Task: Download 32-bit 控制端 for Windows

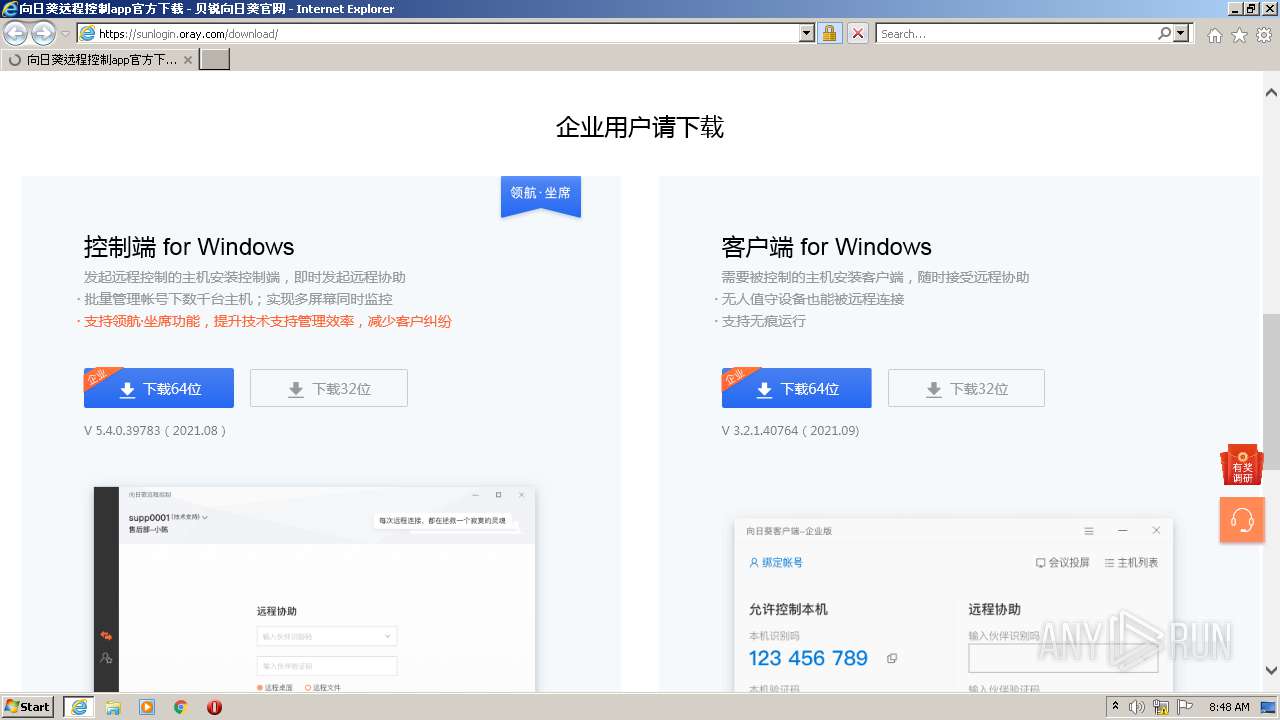Action: [329, 388]
